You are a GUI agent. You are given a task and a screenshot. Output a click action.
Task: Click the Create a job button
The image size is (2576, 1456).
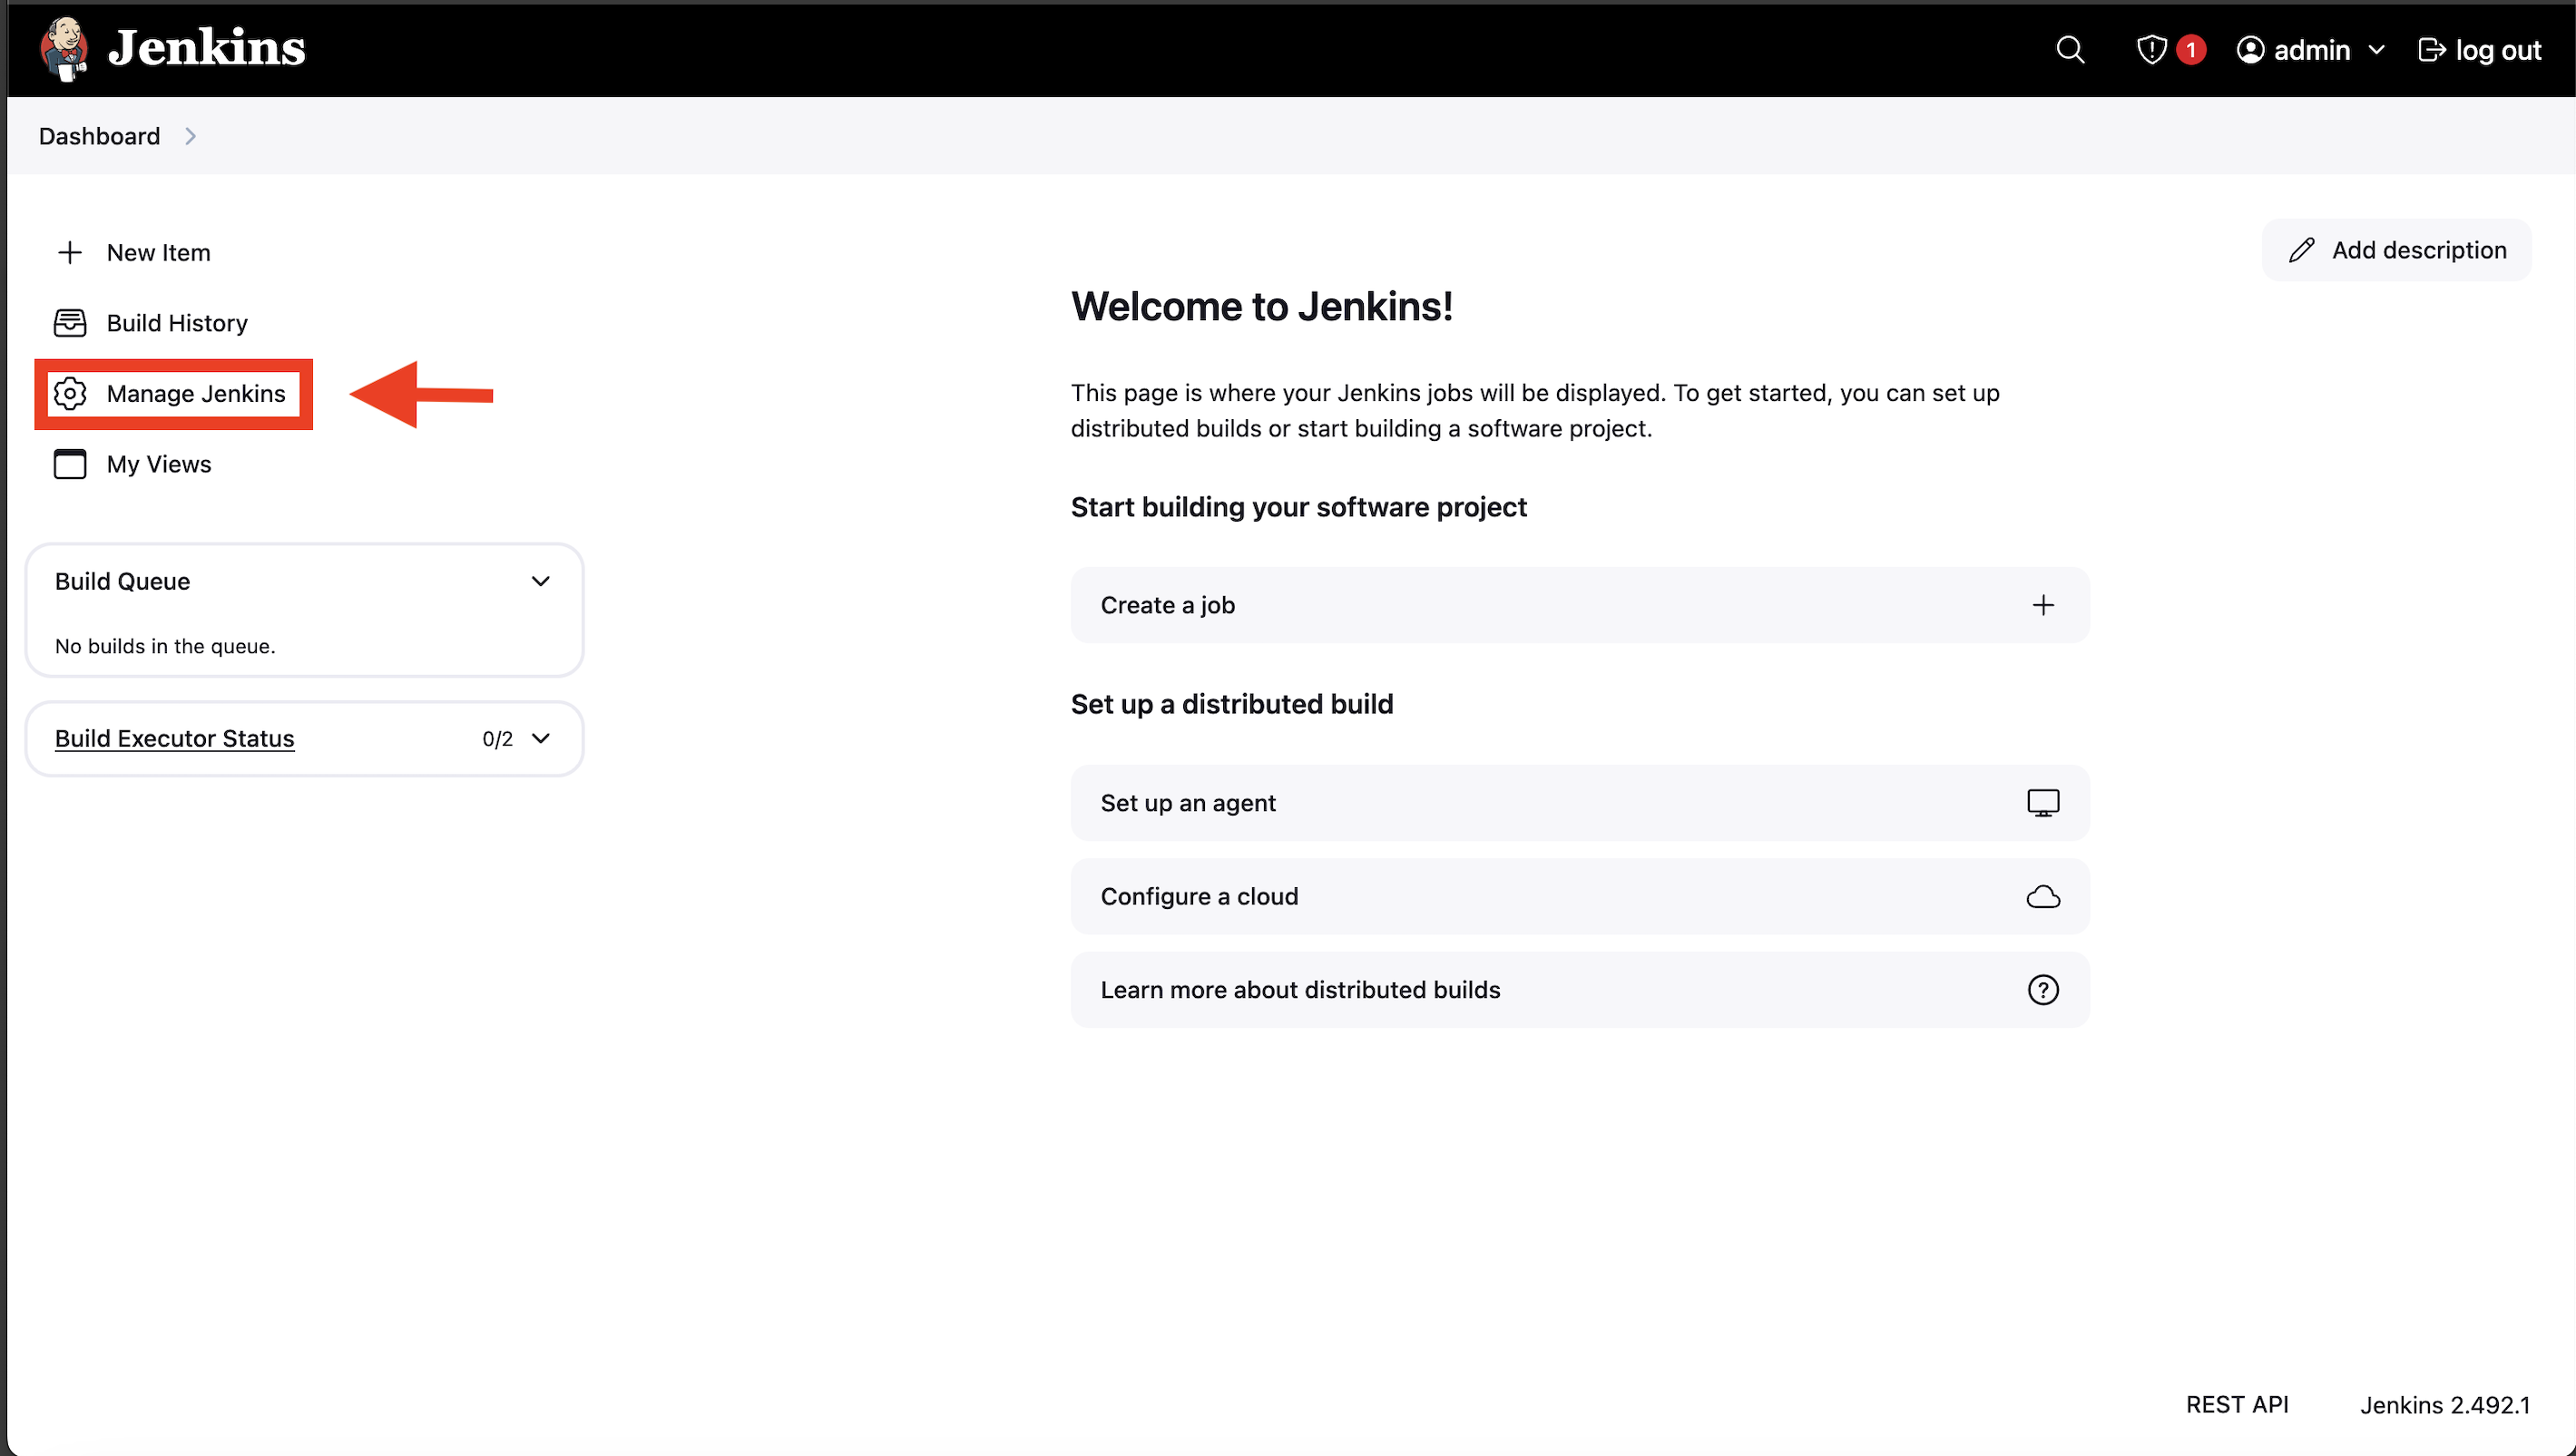pyautogui.click(x=1580, y=605)
